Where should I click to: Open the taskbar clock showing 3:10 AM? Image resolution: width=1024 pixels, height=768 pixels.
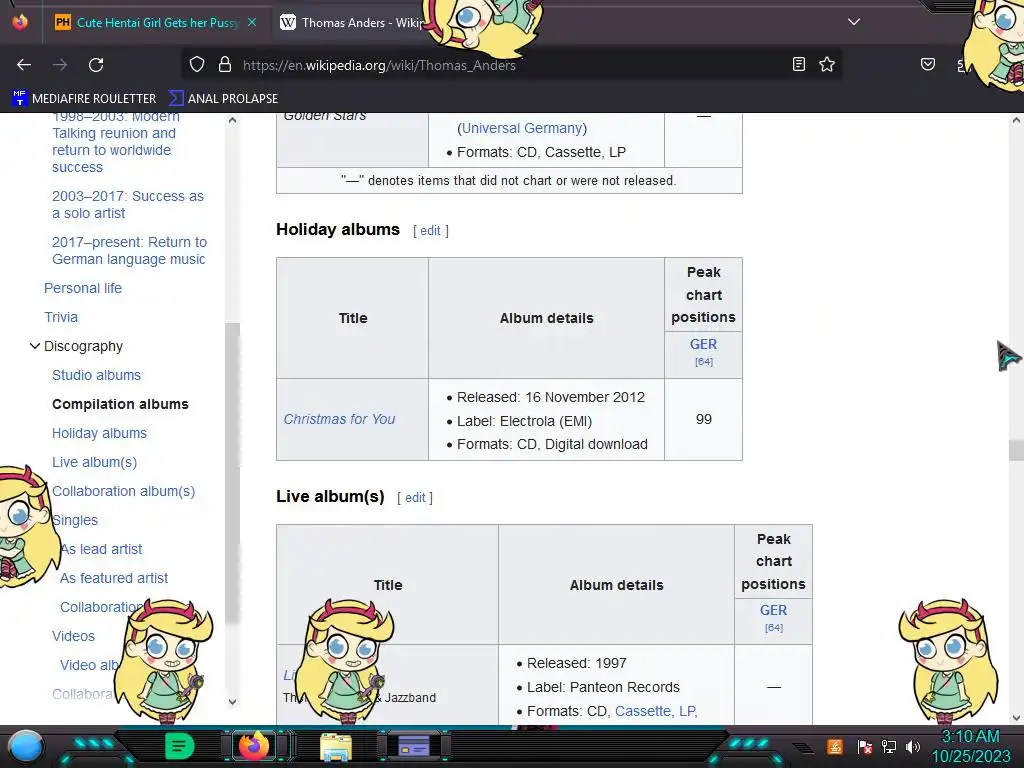[970, 746]
